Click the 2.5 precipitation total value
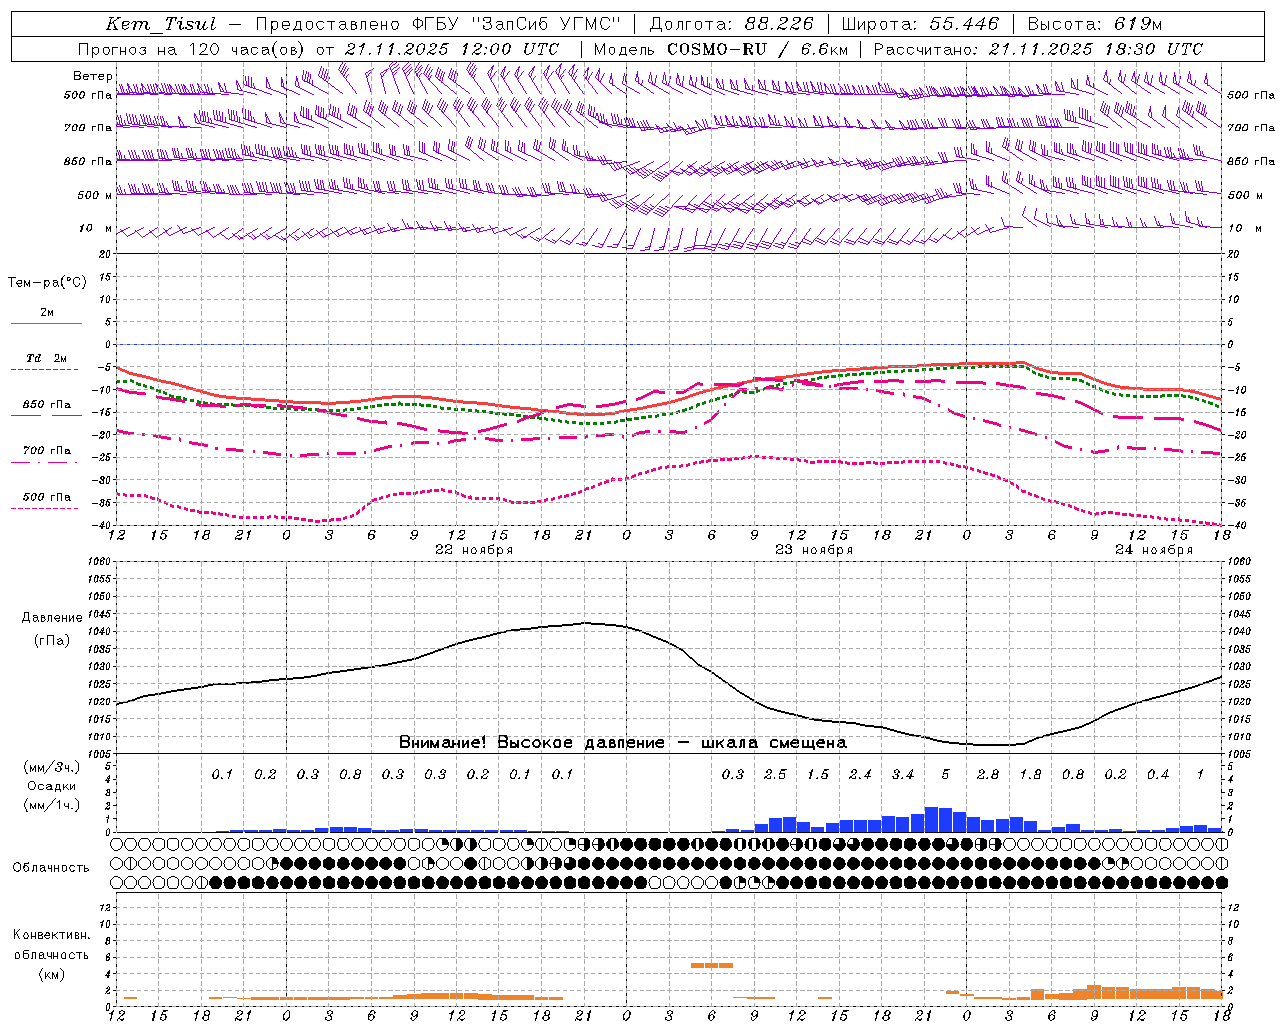1280x1024 pixels. pyautogui.click(x=775, y=775)
